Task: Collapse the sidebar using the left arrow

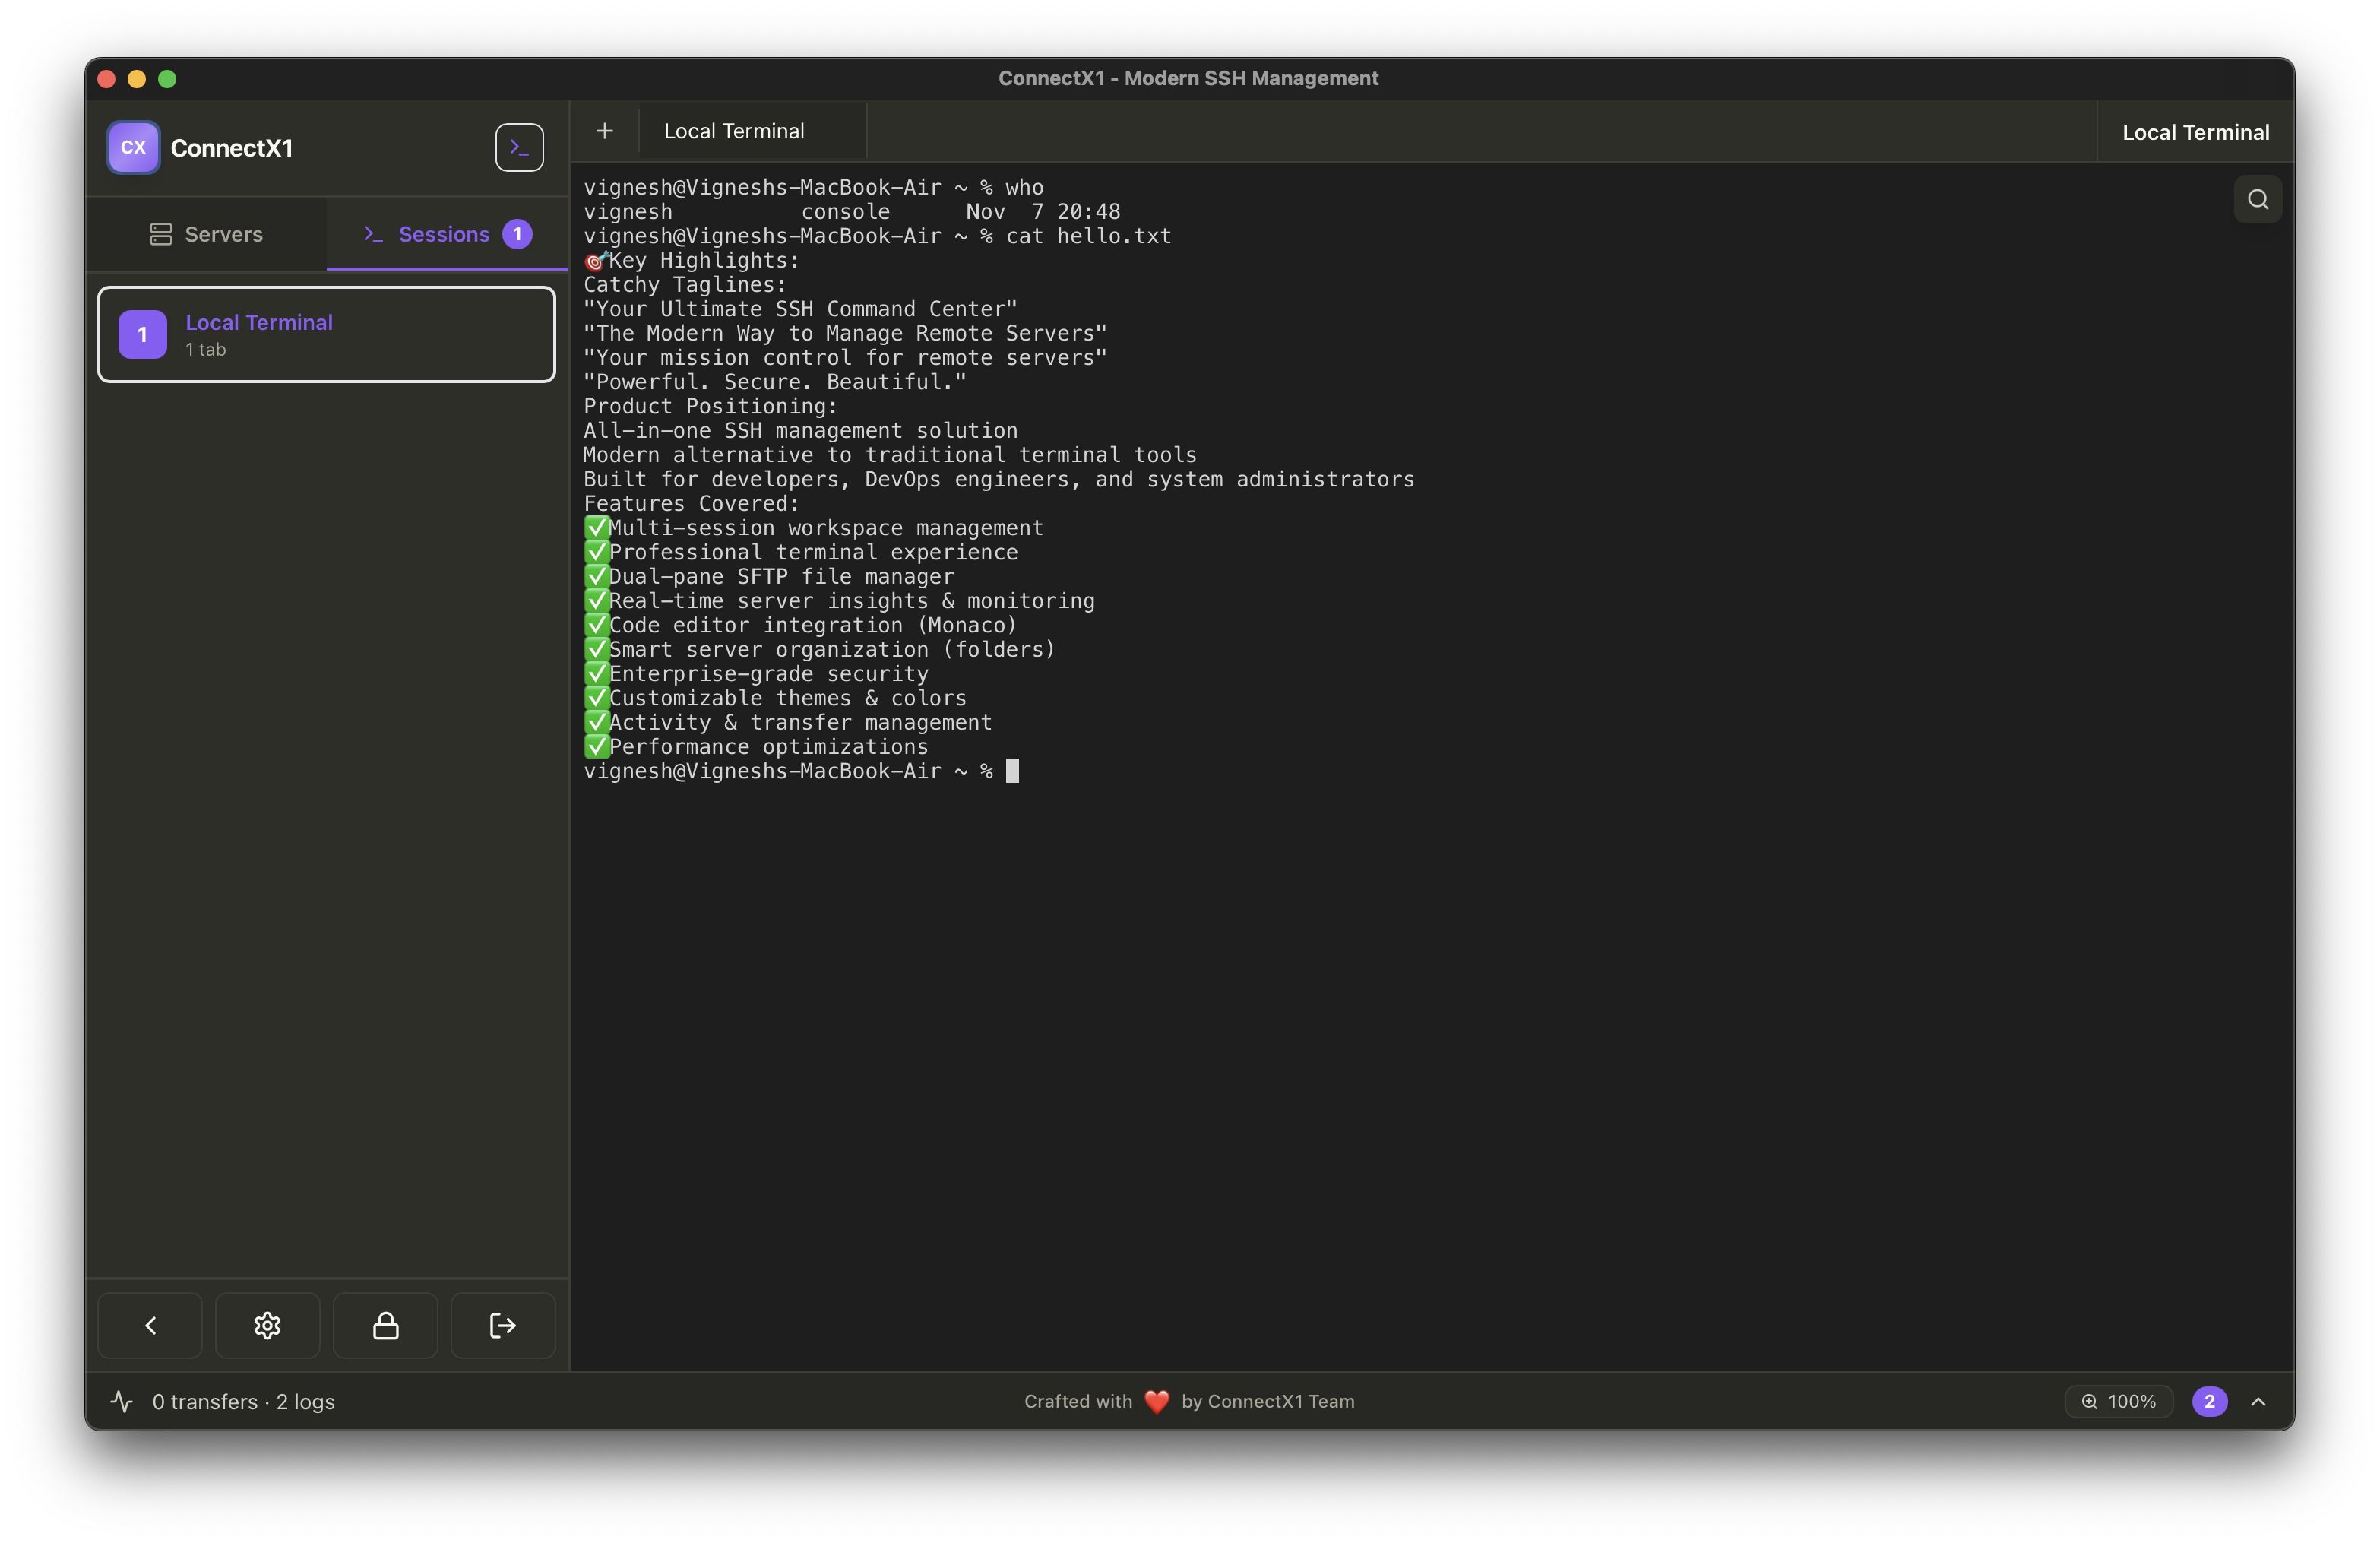Action: 150,1325
